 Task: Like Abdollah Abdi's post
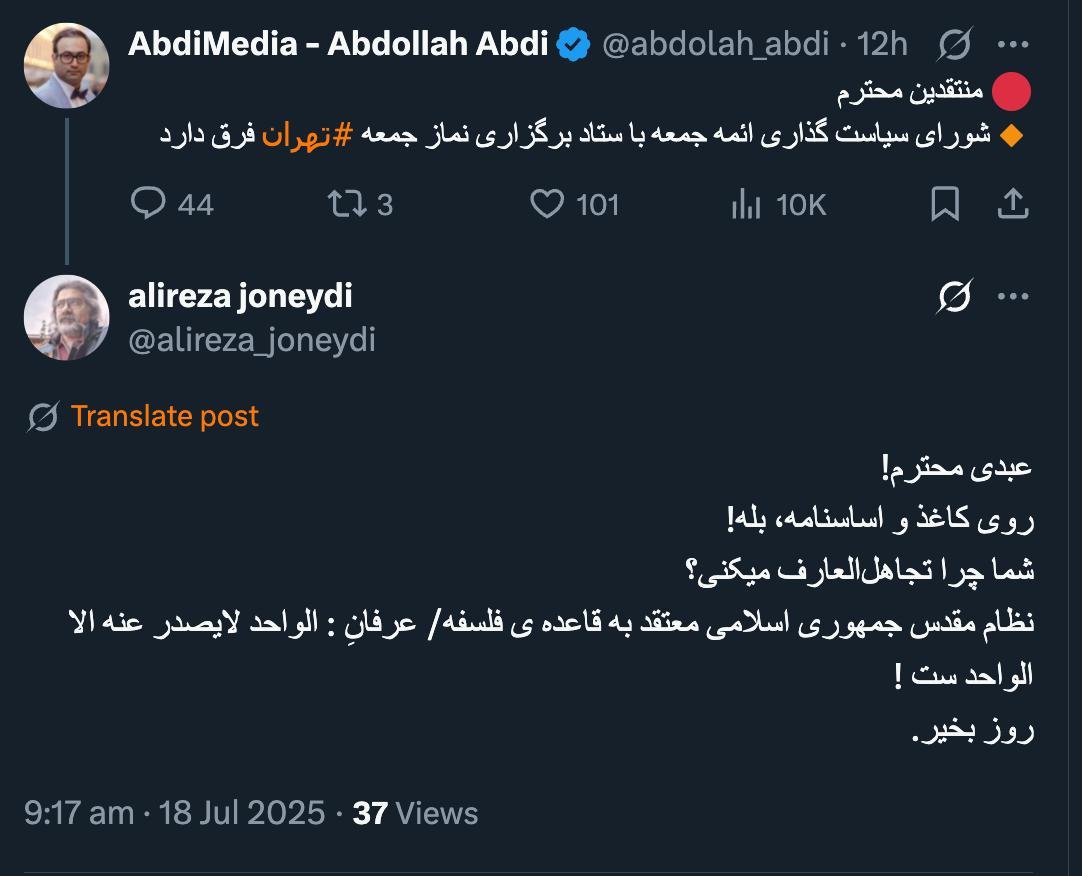(546, 204)
